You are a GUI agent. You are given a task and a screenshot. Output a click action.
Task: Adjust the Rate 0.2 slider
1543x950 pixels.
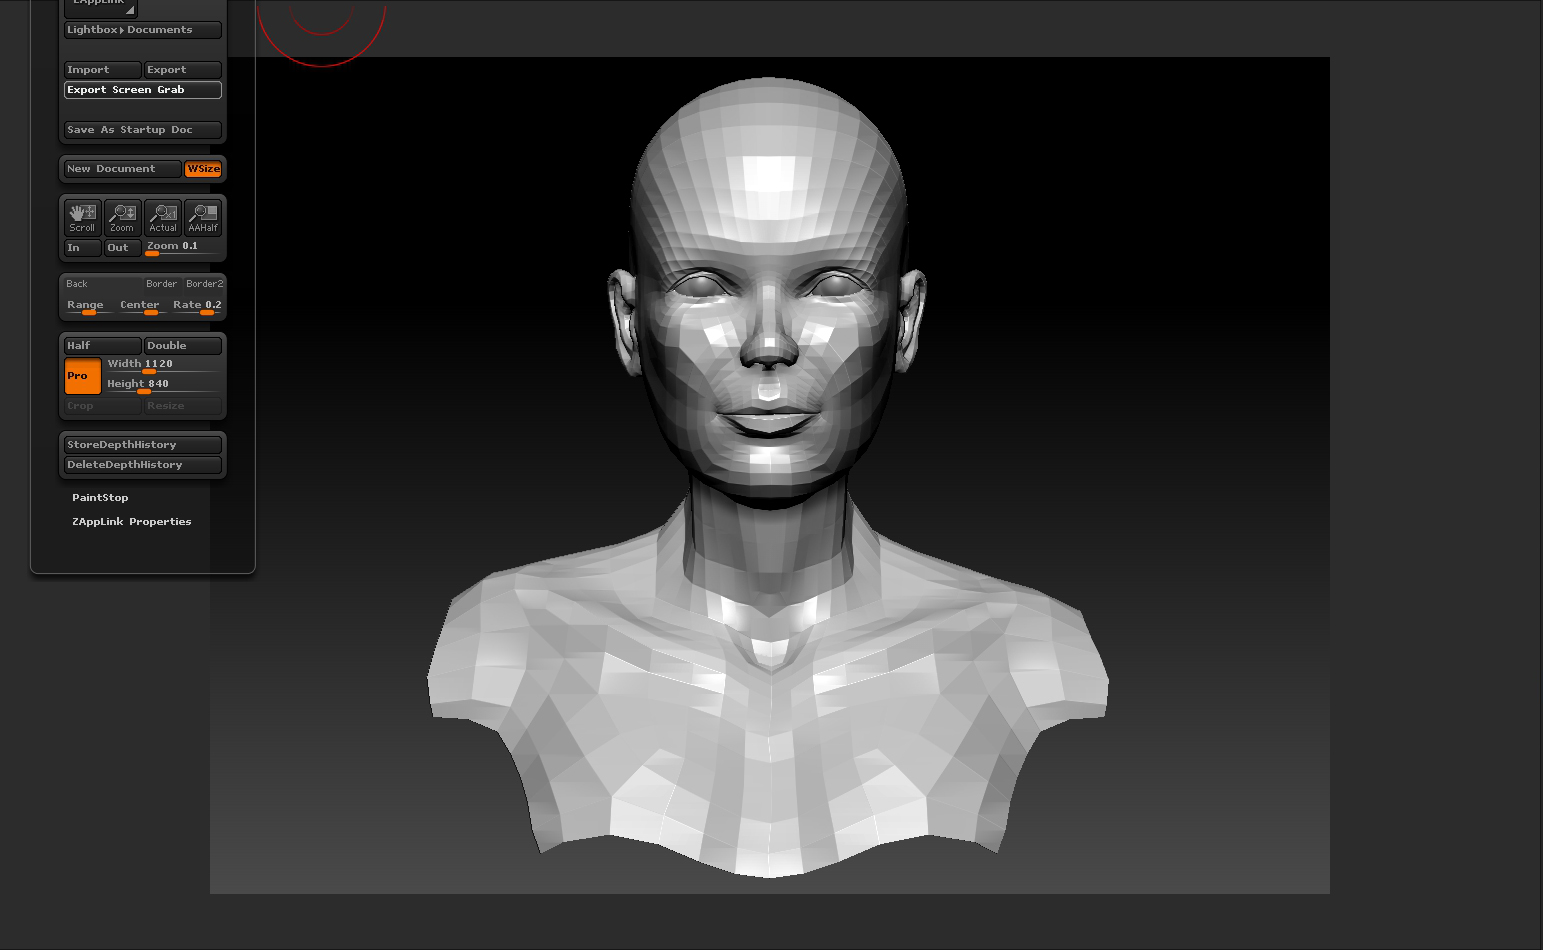pos(197,306)
